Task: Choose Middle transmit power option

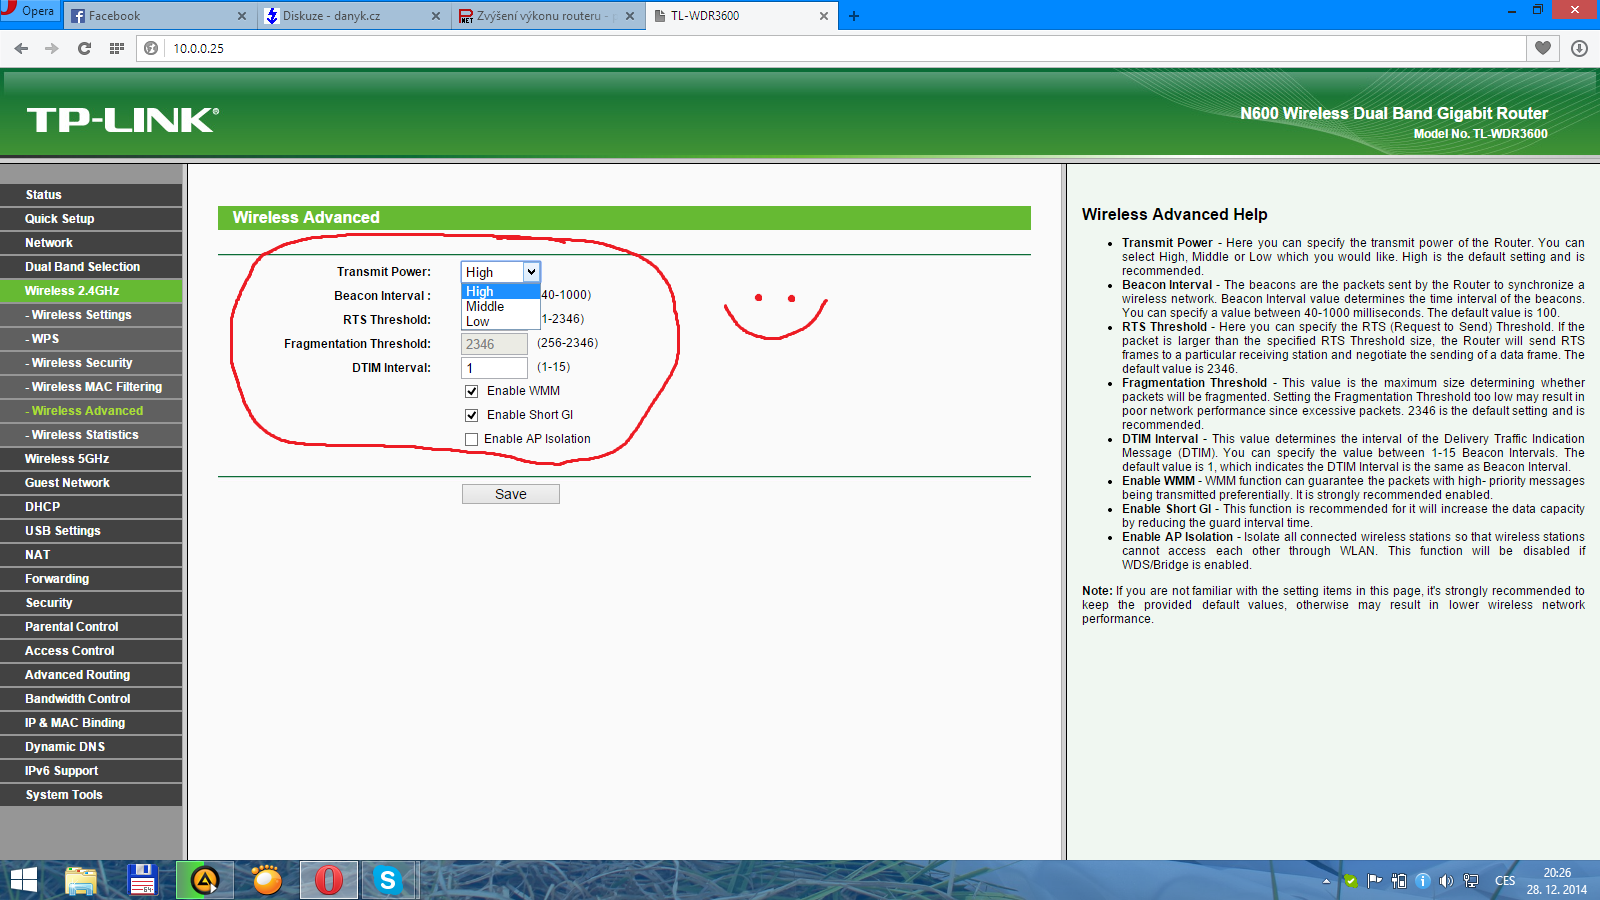Action: pyautogui.click(x=500, y=306)
